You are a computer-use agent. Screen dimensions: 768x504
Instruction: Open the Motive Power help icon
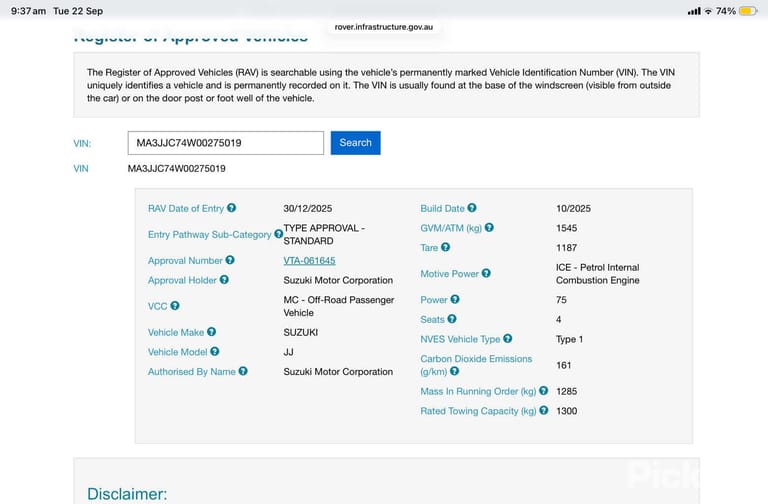pos(486,273)
